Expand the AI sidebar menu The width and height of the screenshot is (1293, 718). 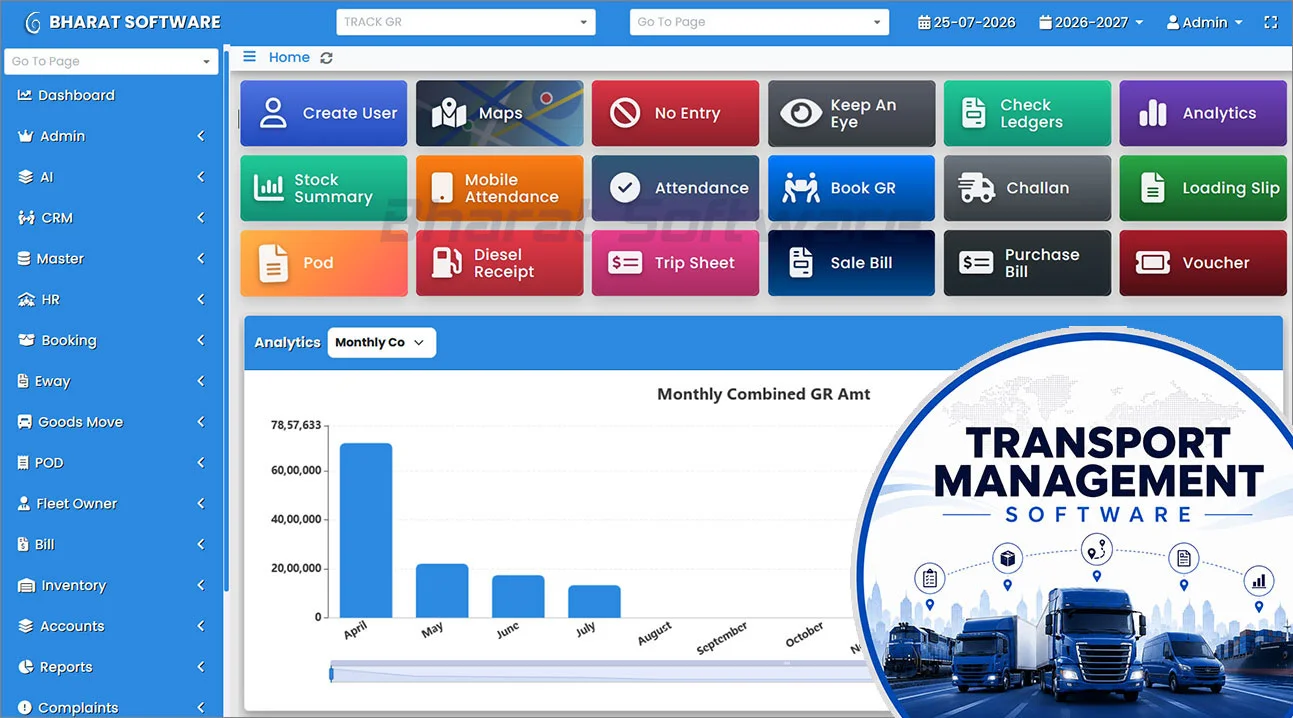tap(111, 177)
